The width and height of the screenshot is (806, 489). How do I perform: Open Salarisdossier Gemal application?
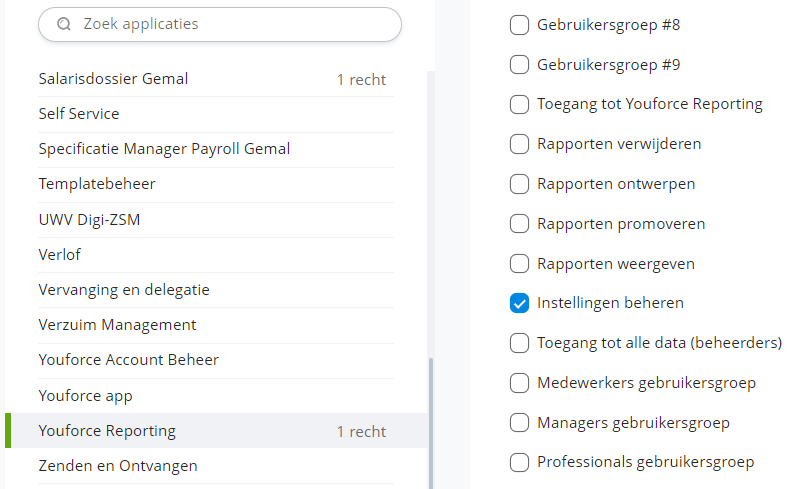pyautogui.click(x=113, y=79)
